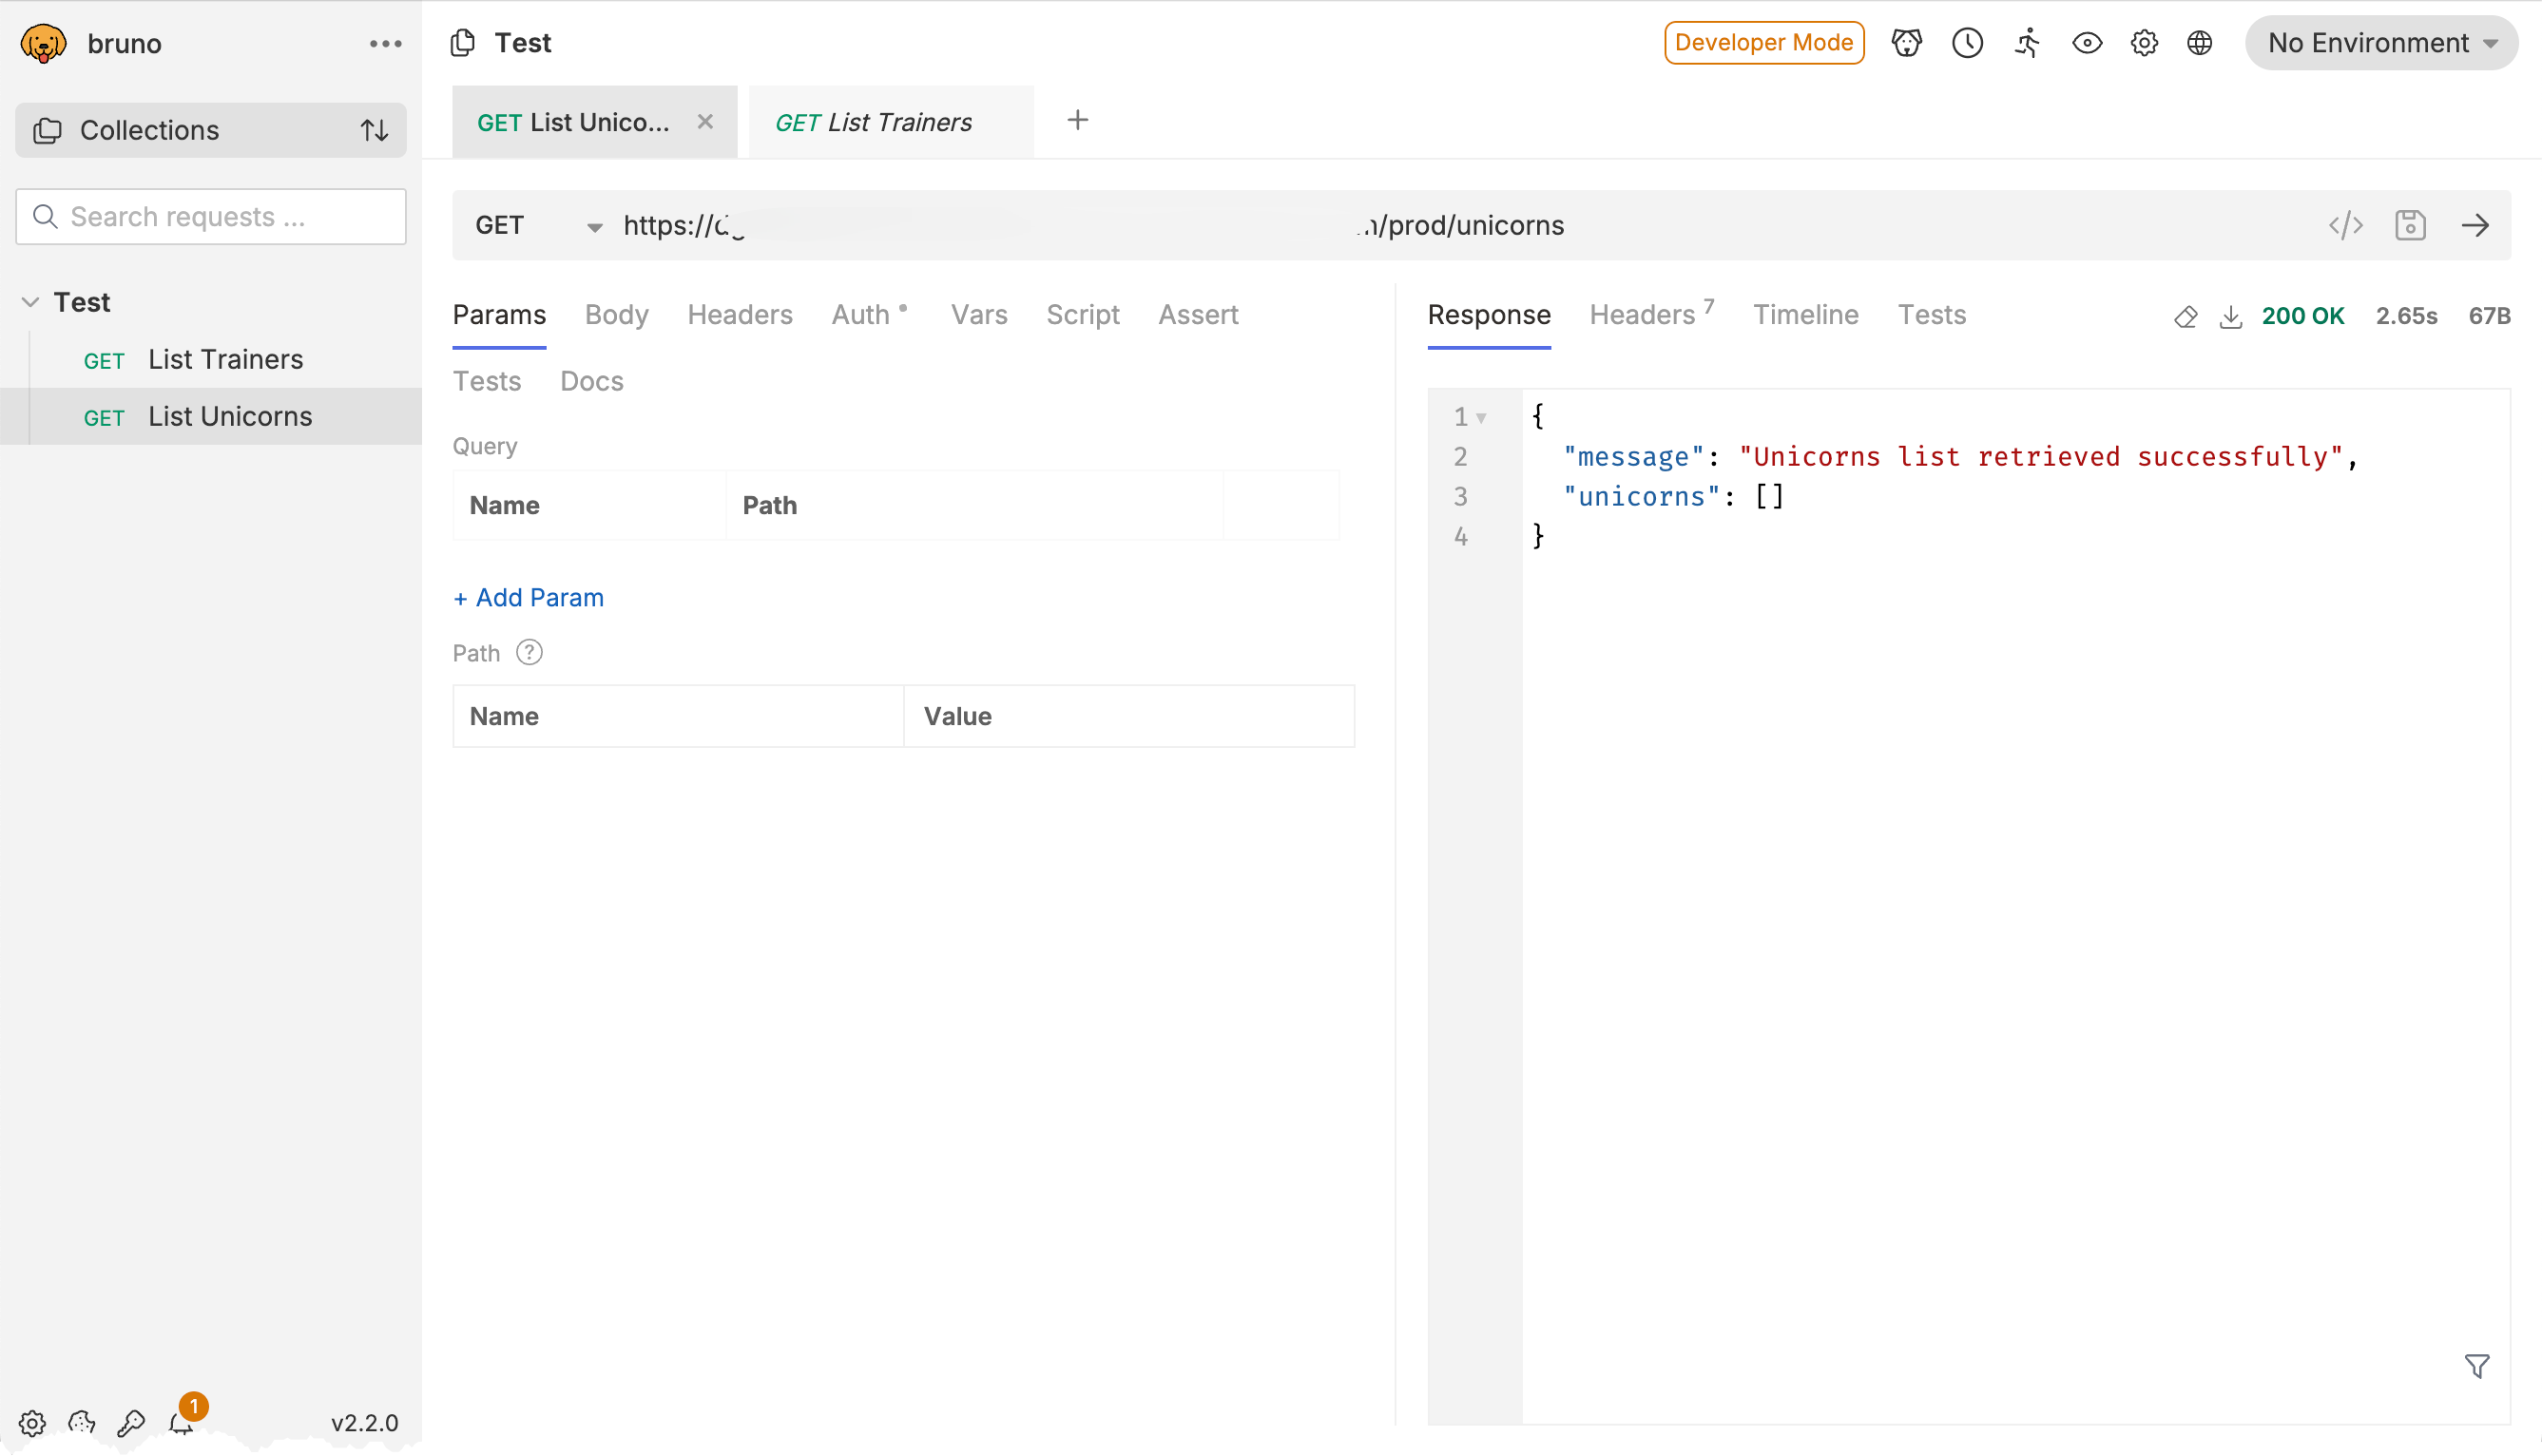Click the Path help question mark icon
Screen dimensions: 2542x1456
click(529, 652)
